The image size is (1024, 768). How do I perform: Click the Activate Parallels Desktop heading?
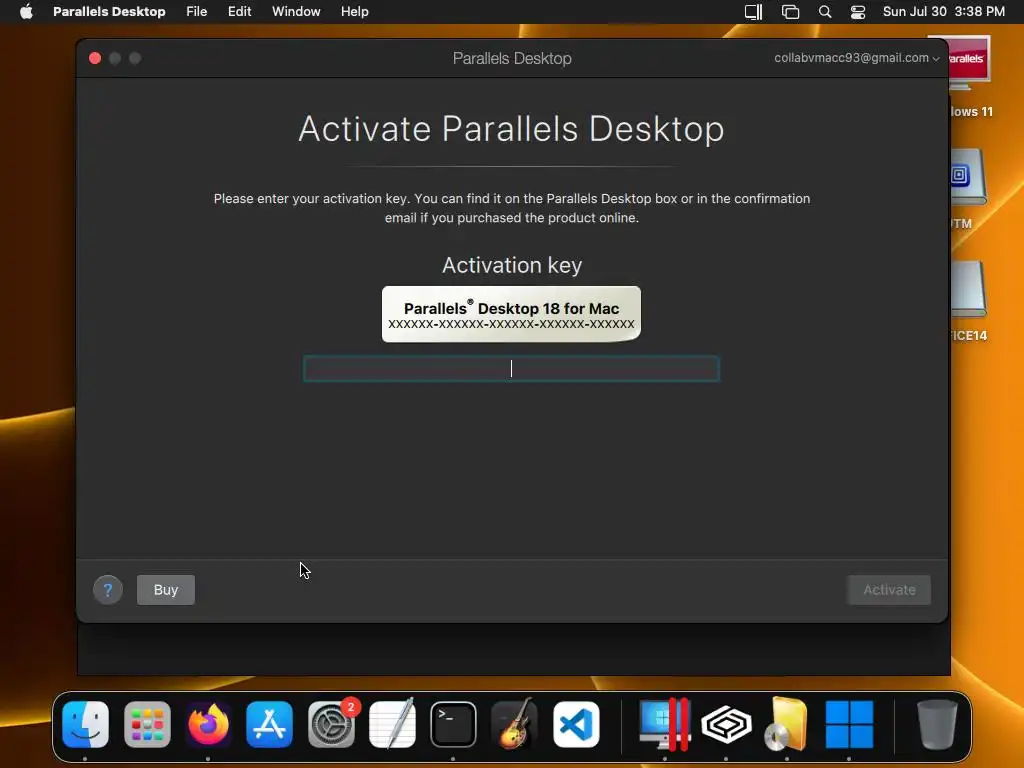(511, 129)
